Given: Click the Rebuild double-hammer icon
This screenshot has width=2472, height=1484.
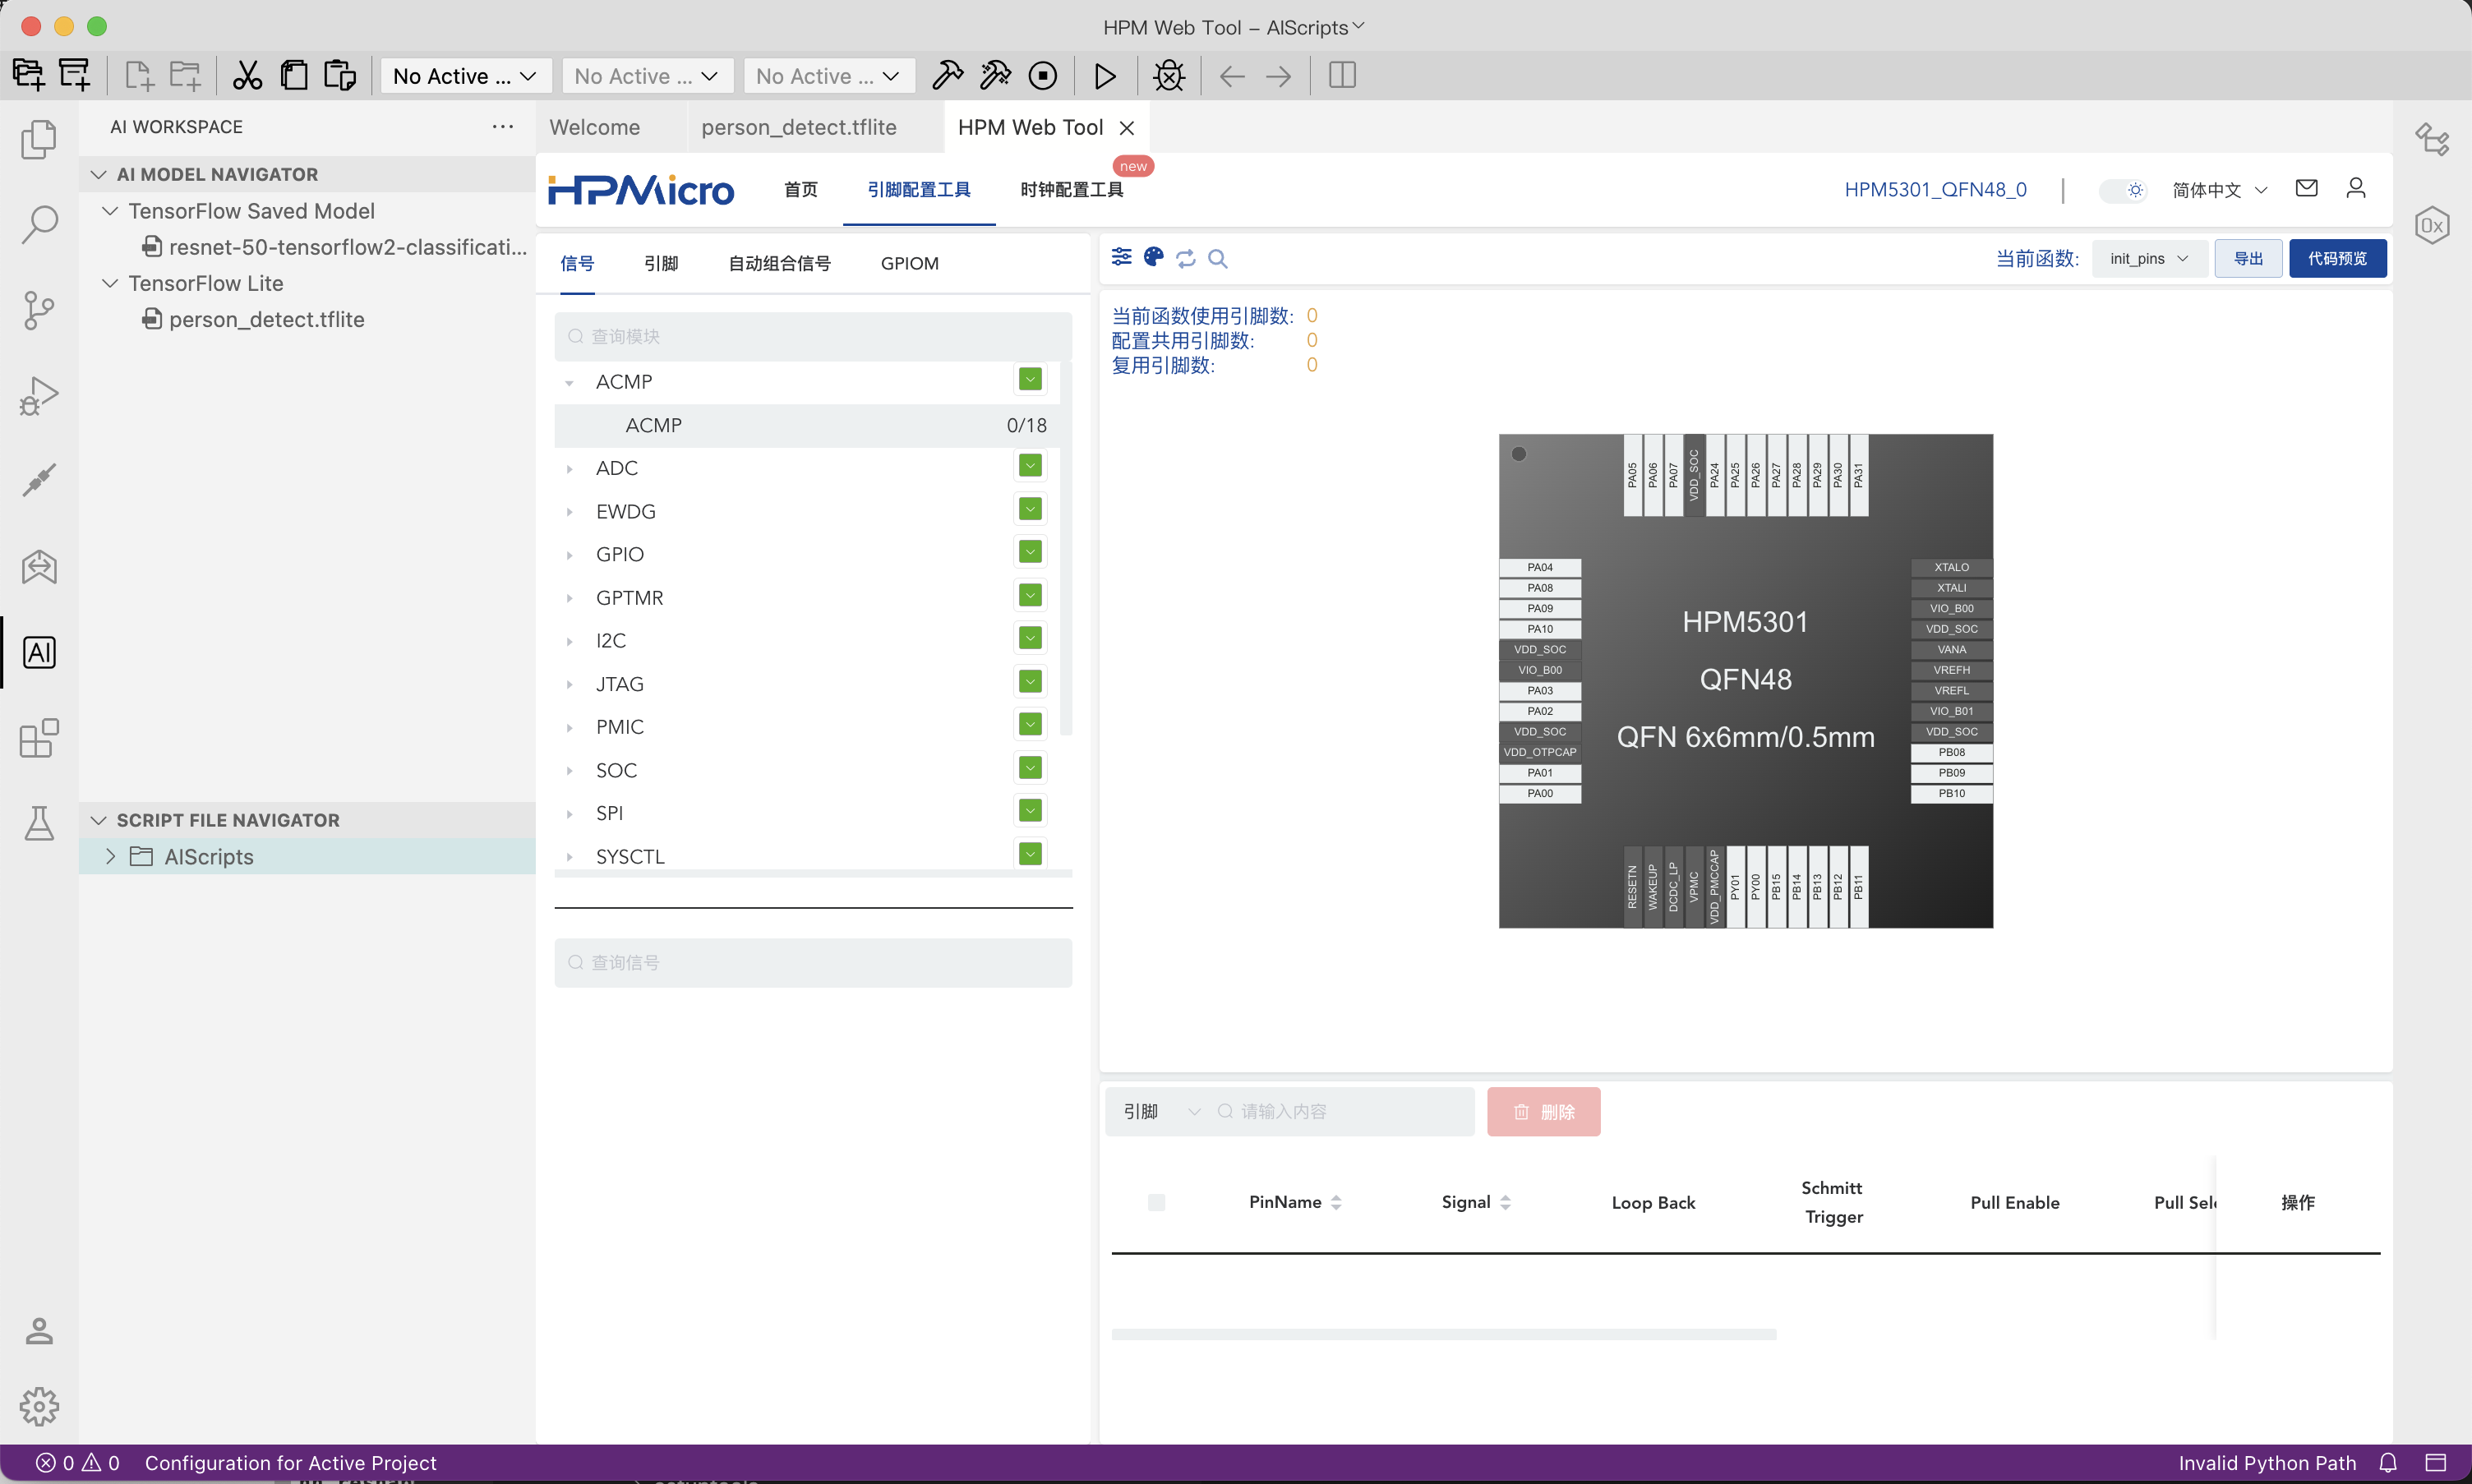Looking at the screenshot, I should (x=995, y=76).
